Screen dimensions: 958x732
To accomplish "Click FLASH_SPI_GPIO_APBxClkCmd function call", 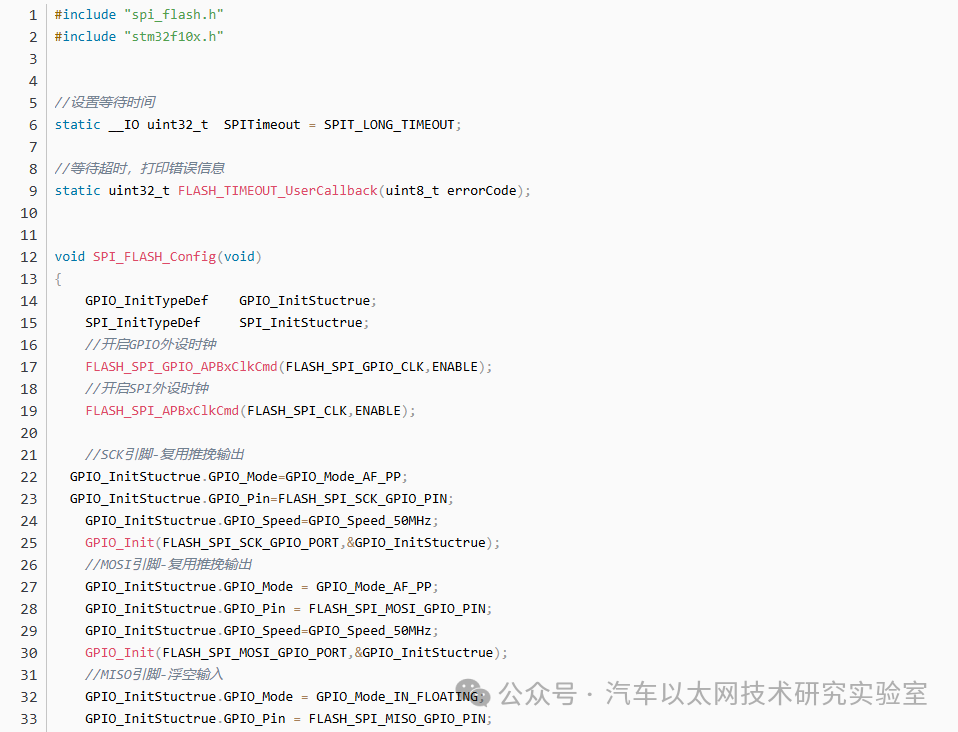I will [181, 367].
